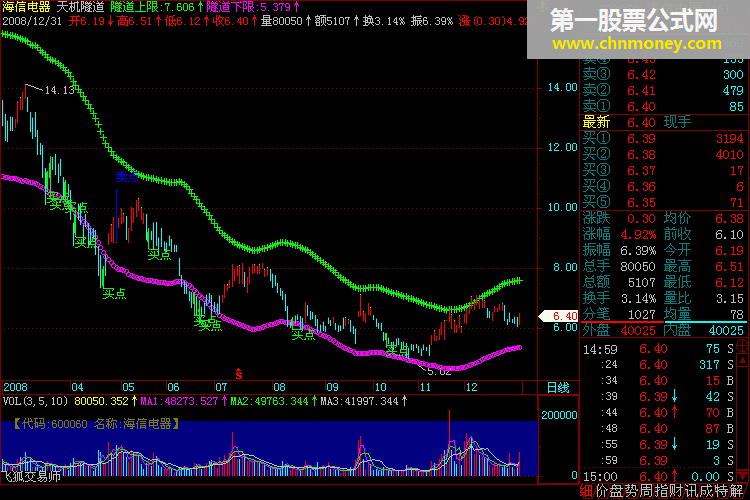Click the 飞狐交易师 label at bottom left
Screen dimensions: 750x500
coord(31,476)
